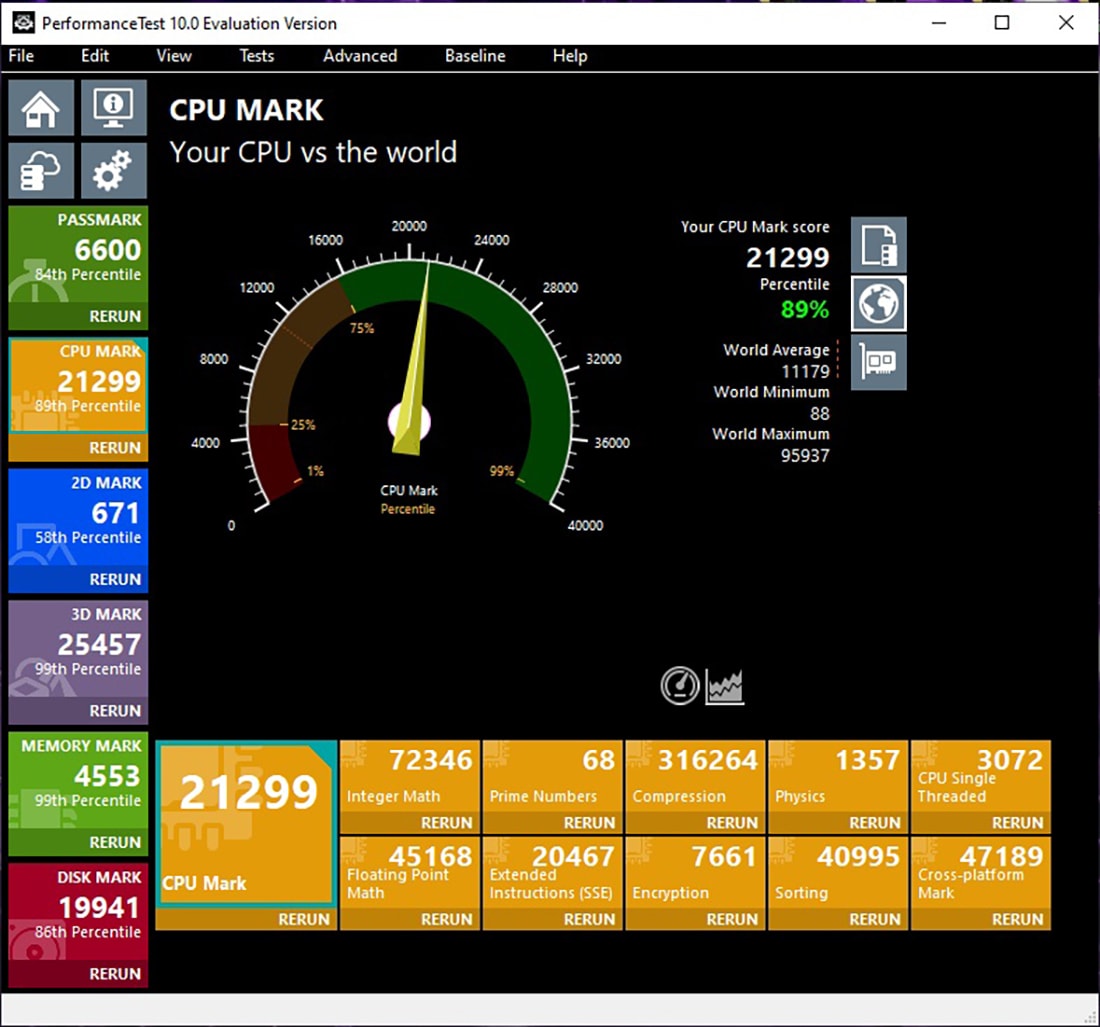The image size is (1100, 1027).
Task: Select the 3D Mark tile
Action: point(78,650)
